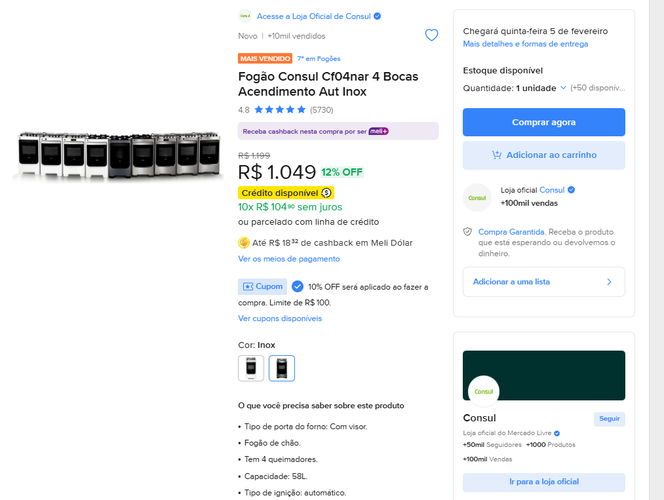Viewport: 664px width, 500px height.
Task: Add product to favorites with heart icon
Action: coord(431,35)
